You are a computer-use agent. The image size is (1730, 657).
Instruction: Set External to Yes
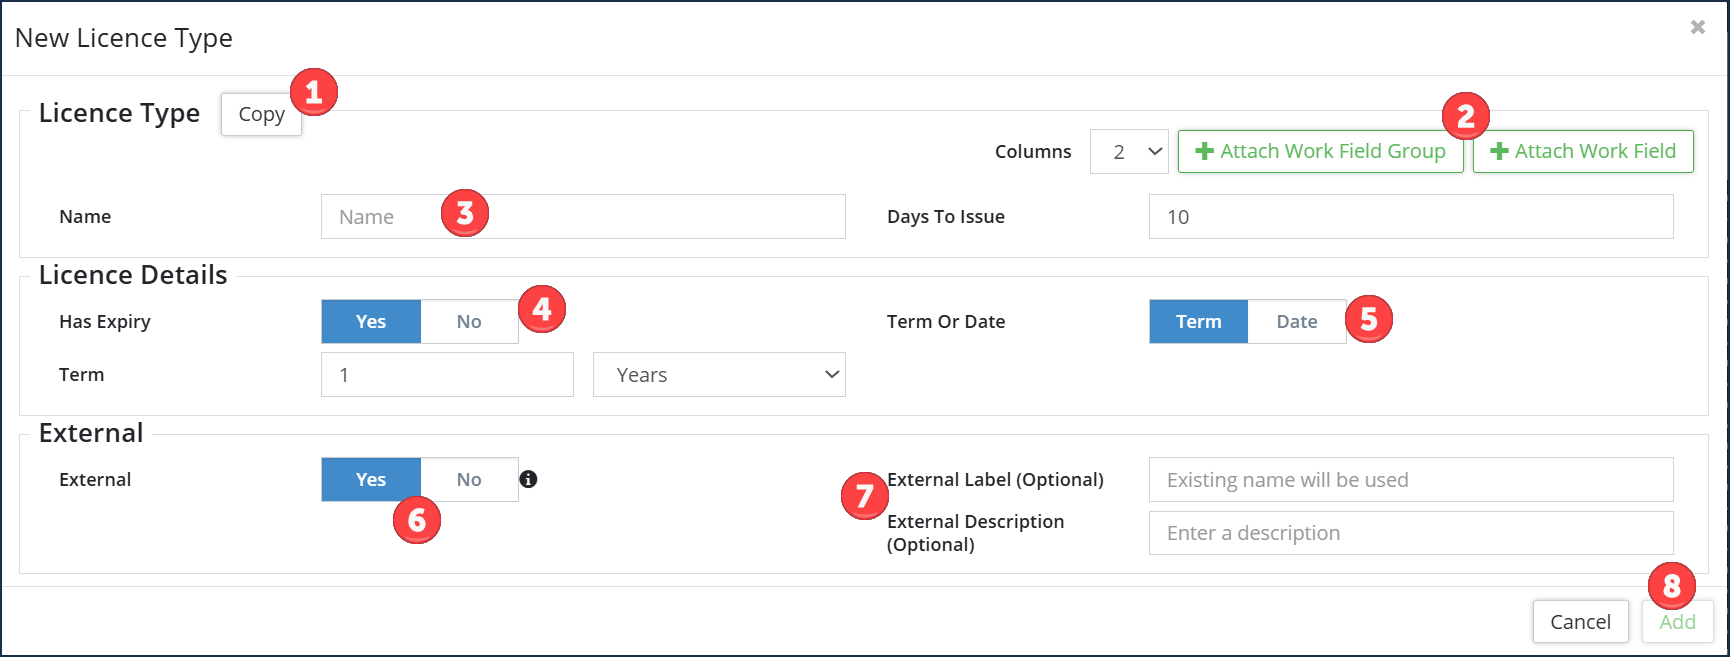click(x=371, y=479)
